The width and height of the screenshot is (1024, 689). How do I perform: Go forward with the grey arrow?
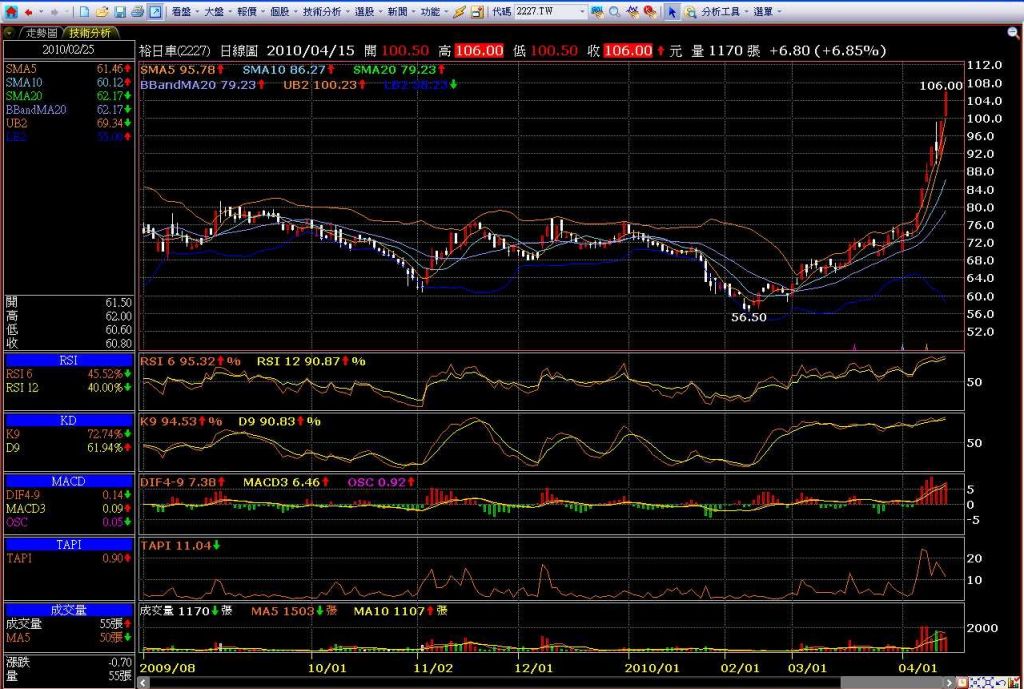click(54, 12)
